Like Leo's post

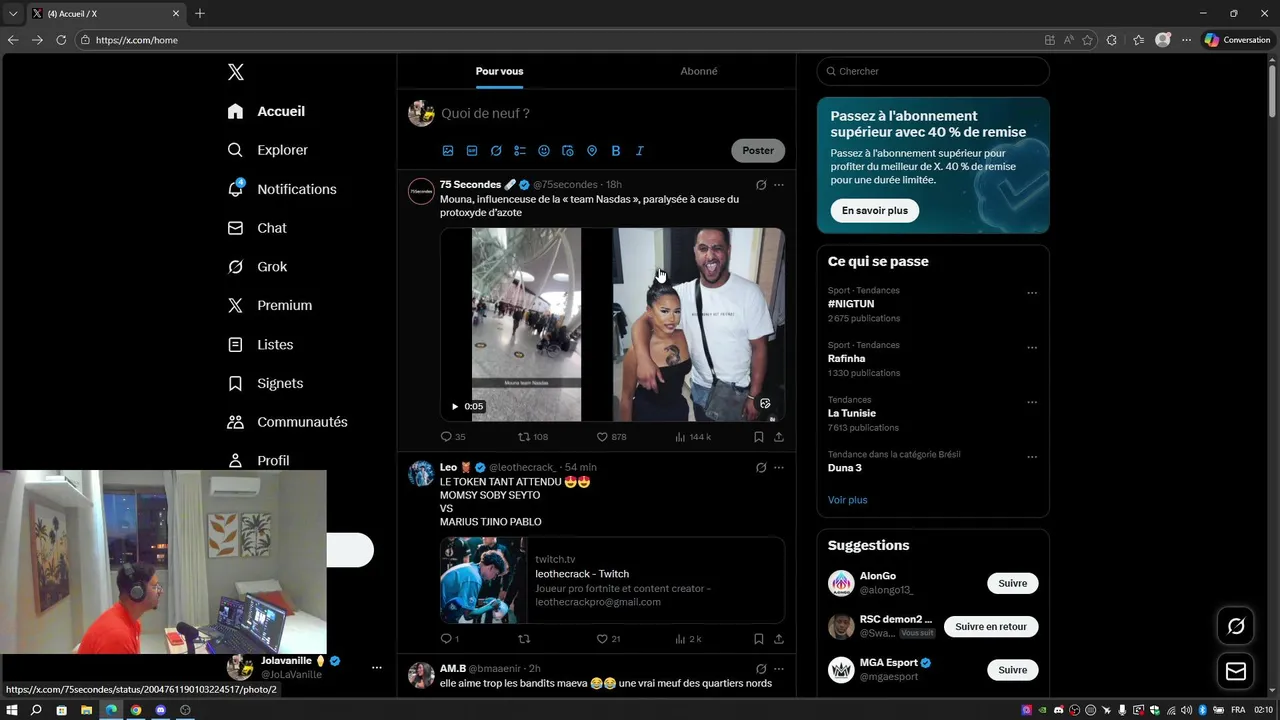(608, 639)
